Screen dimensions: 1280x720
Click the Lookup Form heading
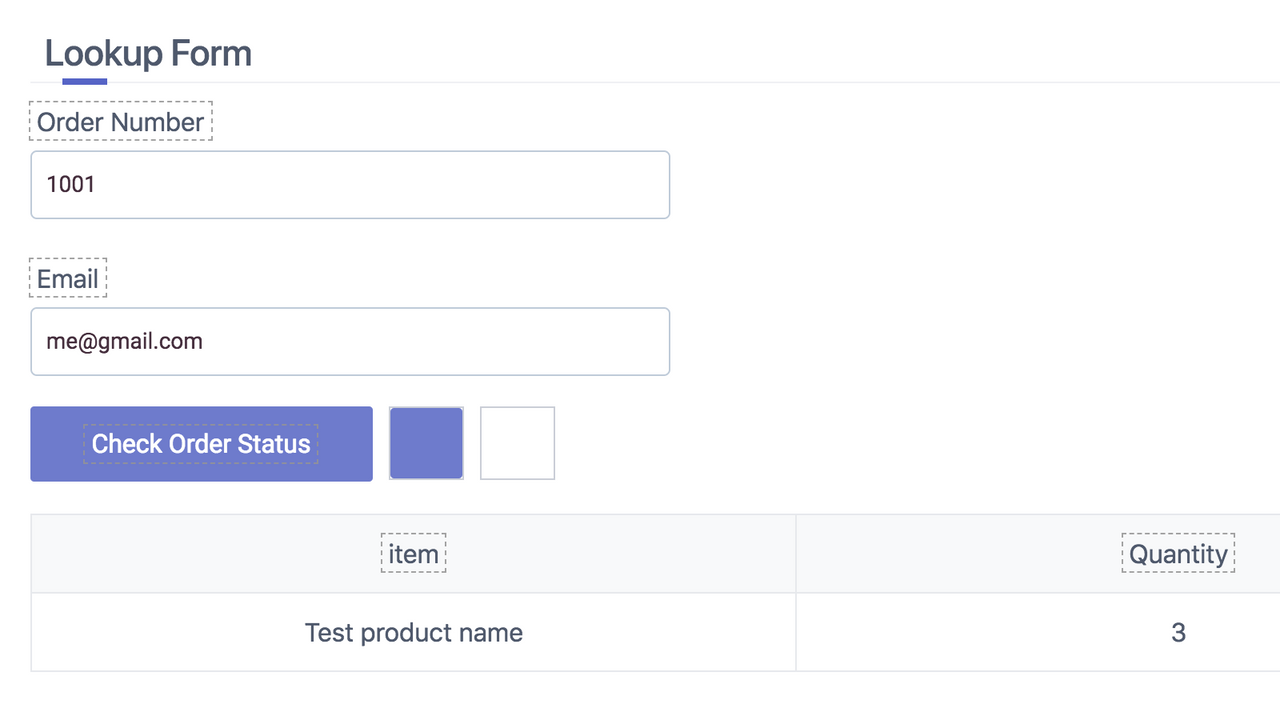click(148, 53)
